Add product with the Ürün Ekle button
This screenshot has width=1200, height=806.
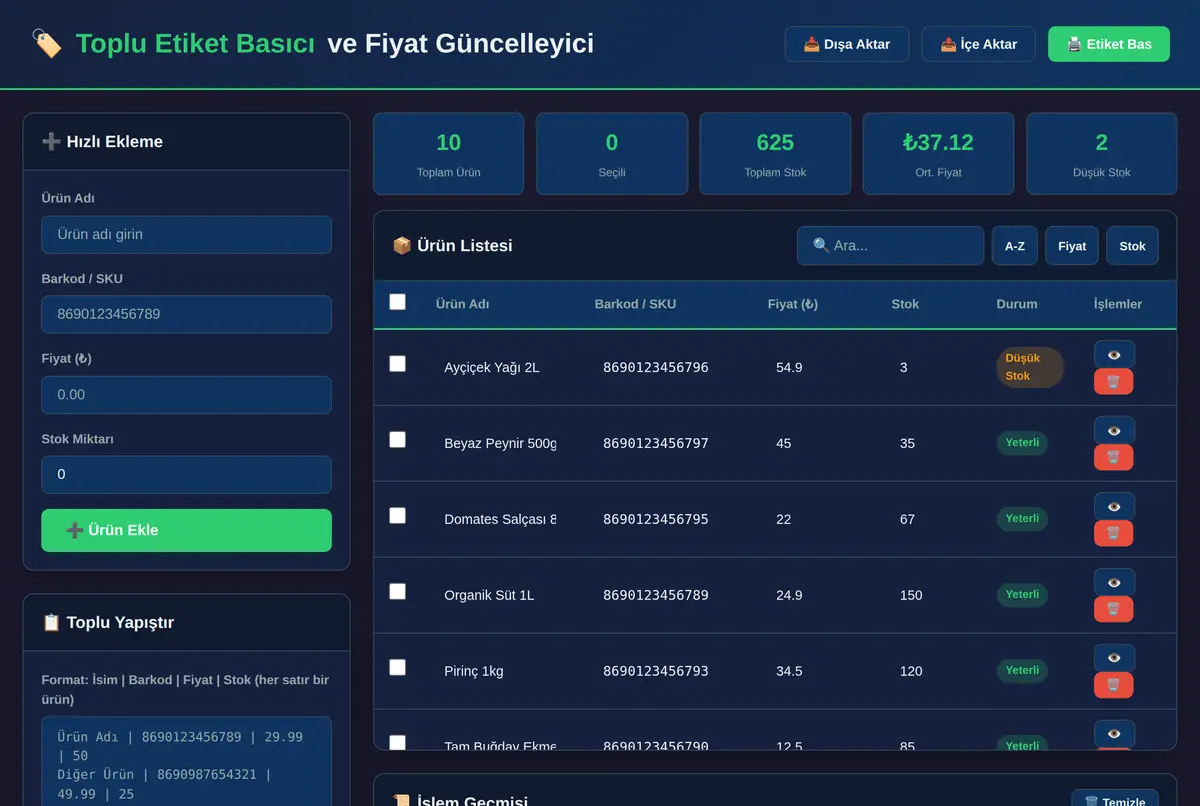point(186,530)
